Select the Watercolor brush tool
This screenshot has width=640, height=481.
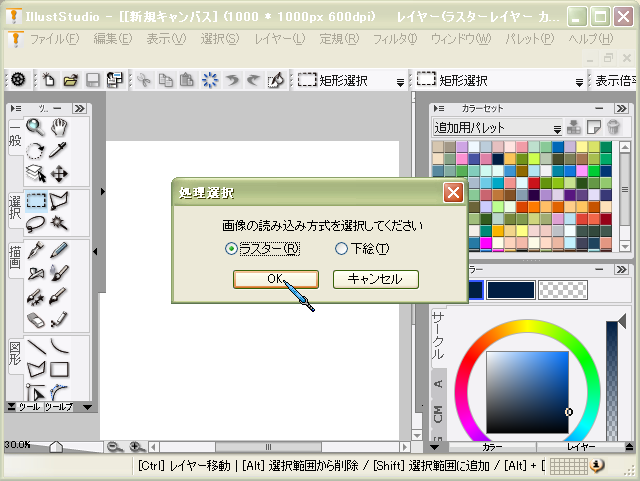(59, 273)
